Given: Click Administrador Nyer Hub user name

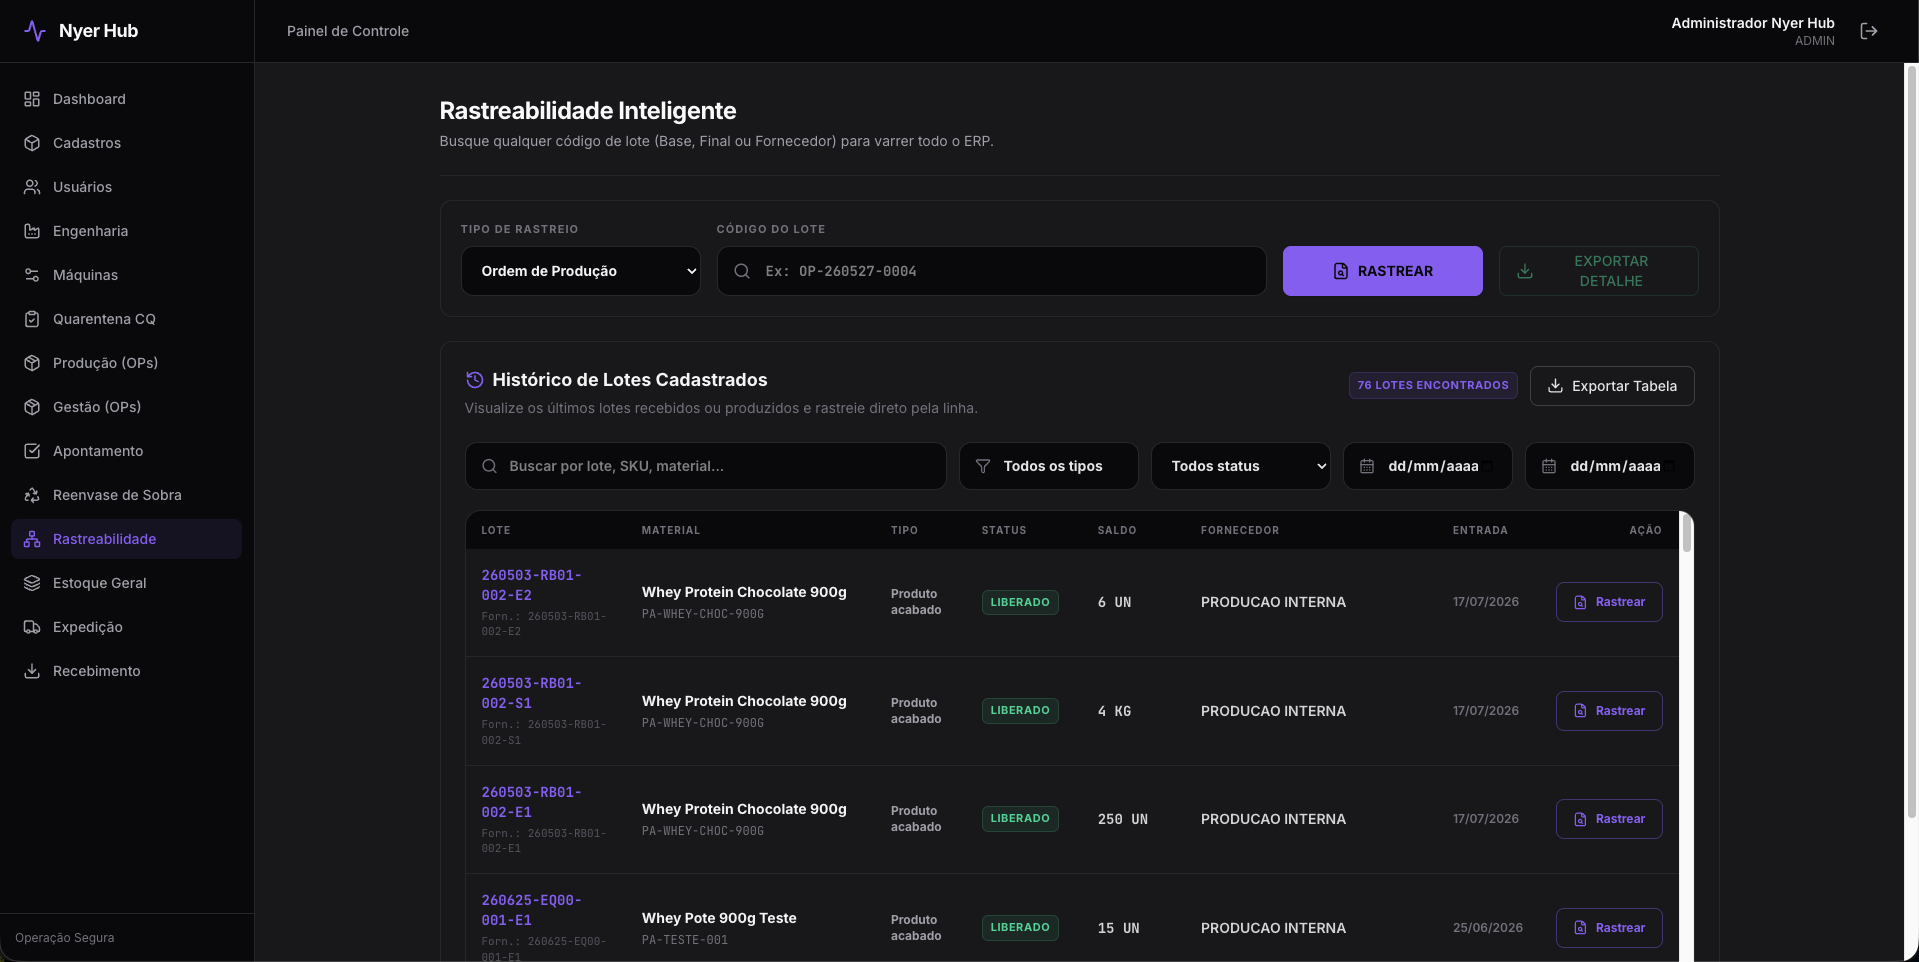Looking at the screenshot, I should click(1753, 23).
